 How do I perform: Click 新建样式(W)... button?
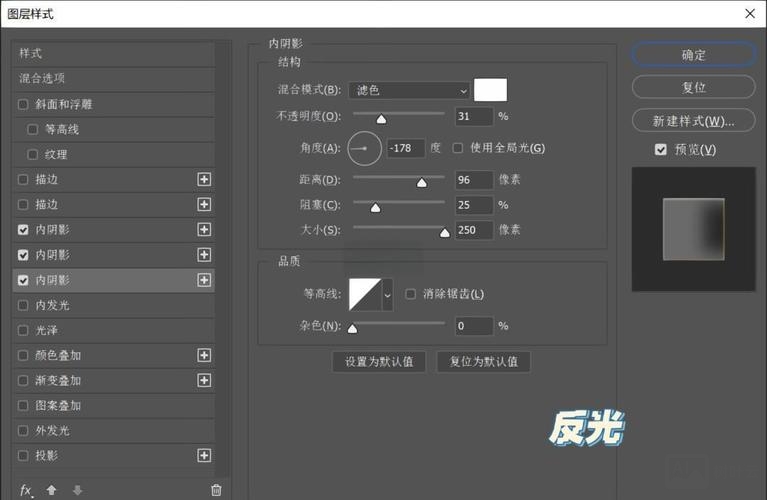(x=694, y=120)
